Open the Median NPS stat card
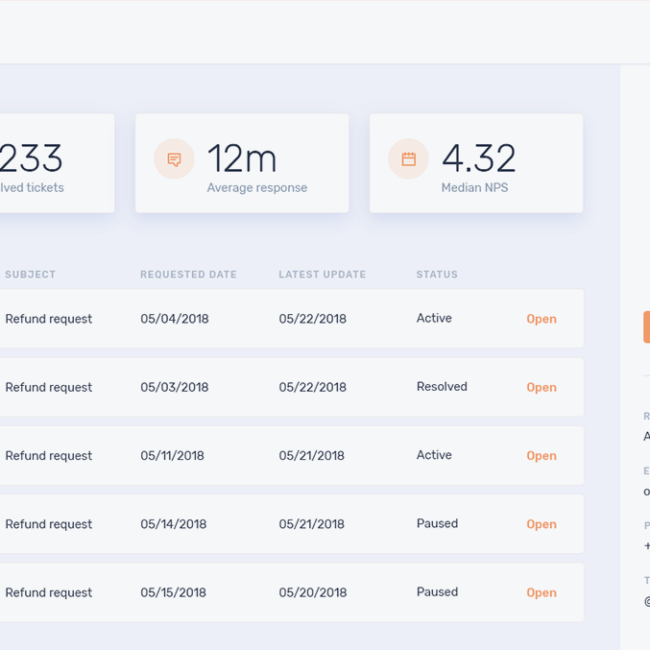Viewport: 650px width, 650px height. coord(476,163)
